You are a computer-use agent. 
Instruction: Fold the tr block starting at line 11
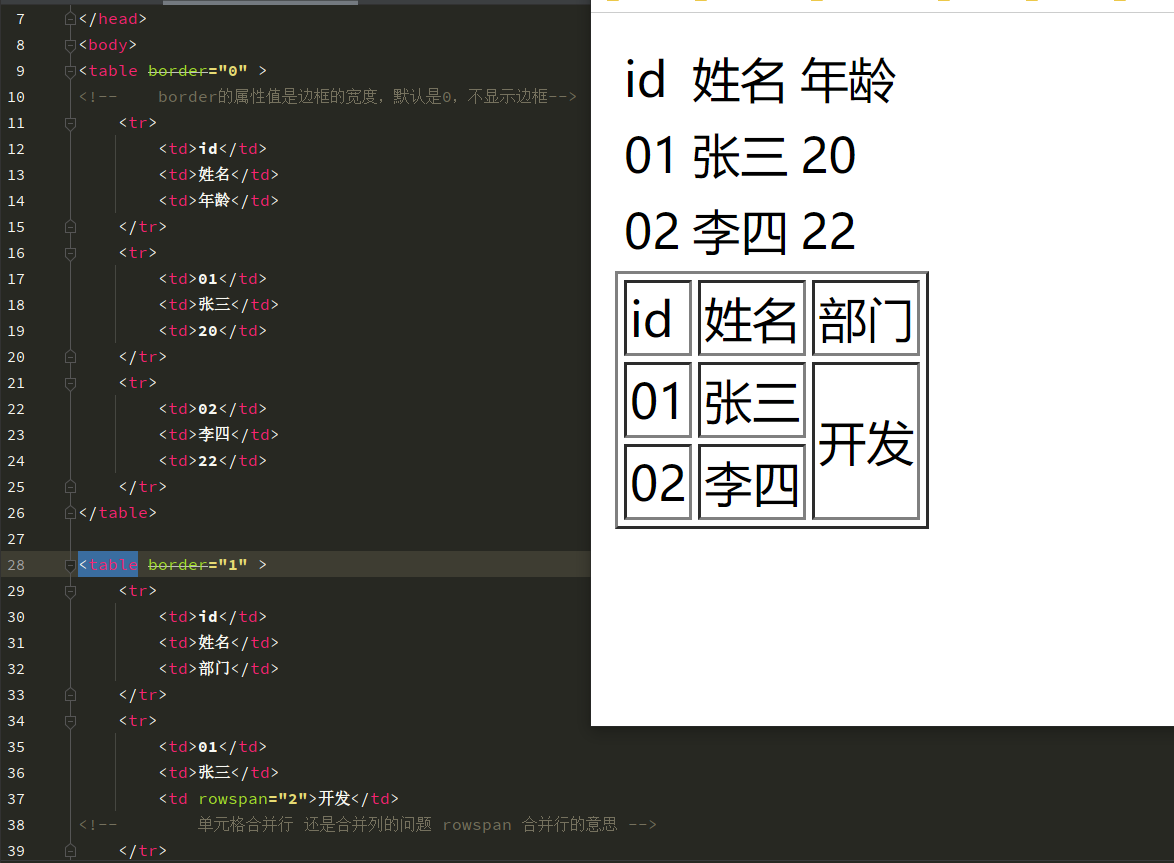tap(68, 122)
